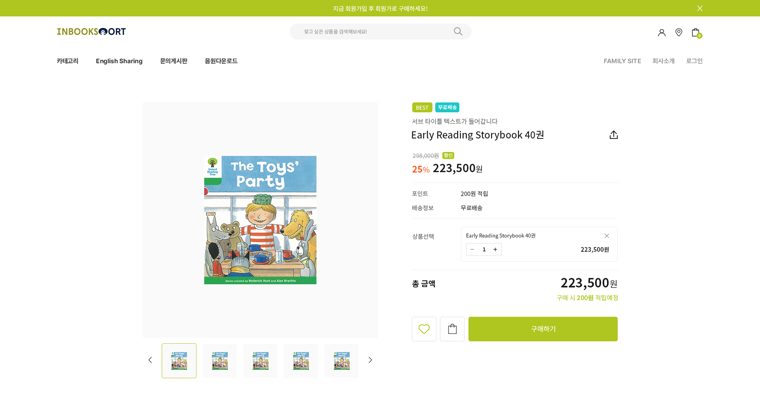This screenshot has height=418, width=760.
Task: Click the quantity value field
Action: (x=484, y=249)
